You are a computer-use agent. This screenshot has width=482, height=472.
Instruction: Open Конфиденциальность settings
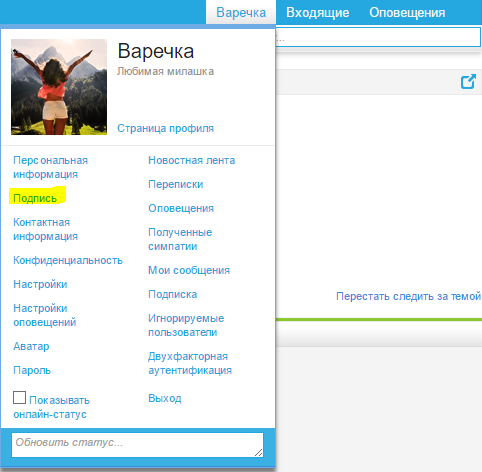[68, 260]
